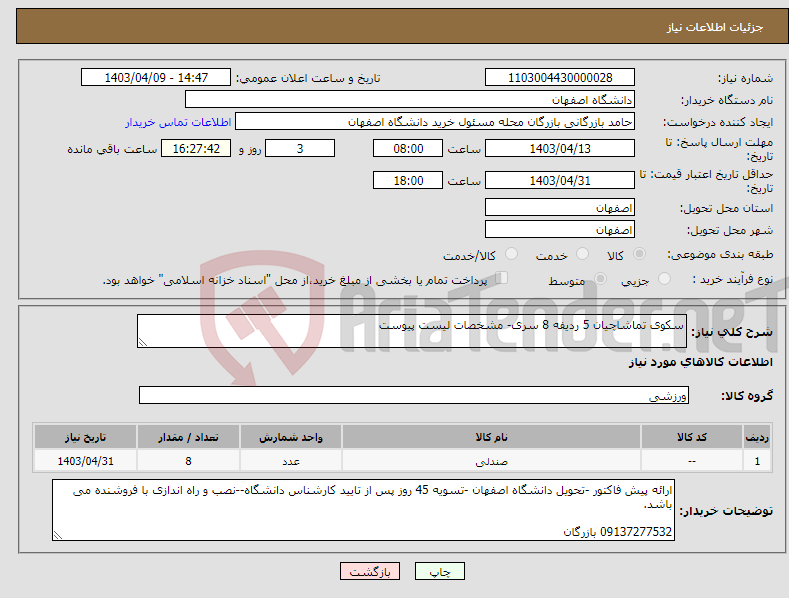The image size is (789, 598).
Task: Click the buyer notes textarea
Action: pos(363,510)
